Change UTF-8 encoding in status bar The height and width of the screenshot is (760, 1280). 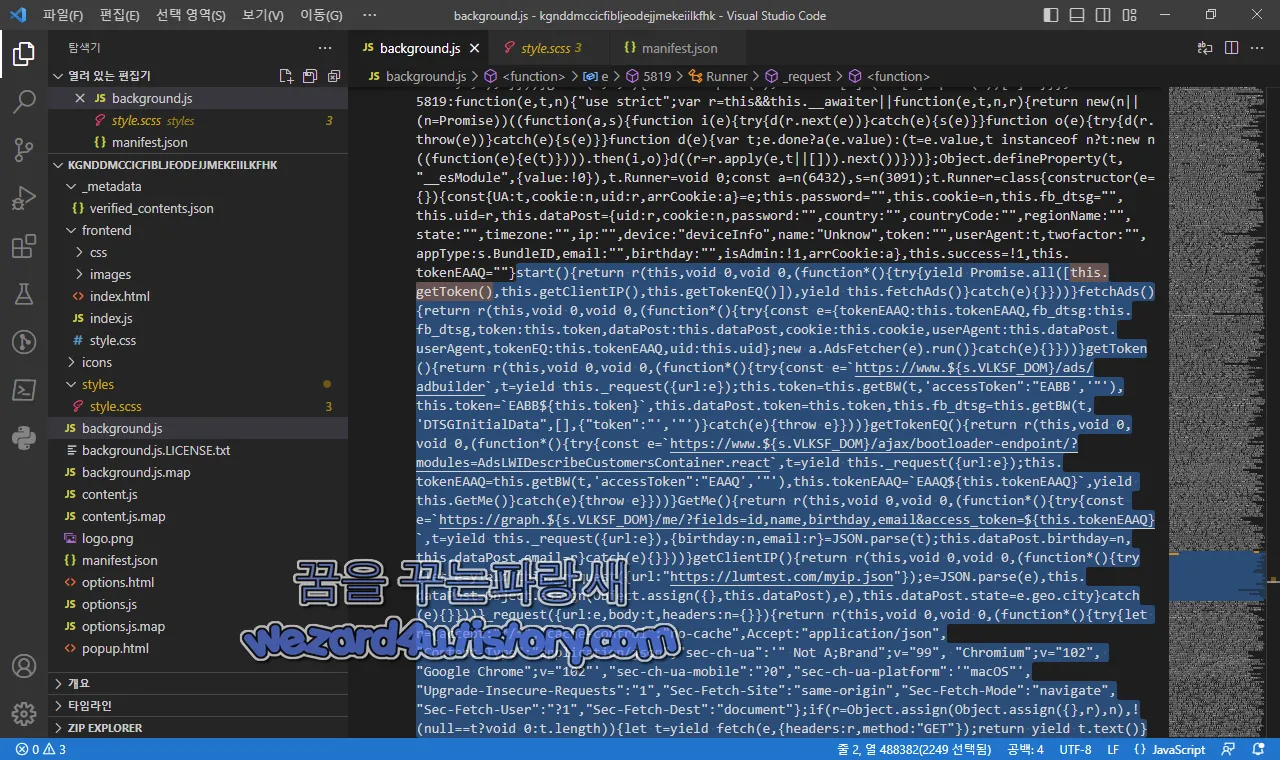click(1075, 749)
